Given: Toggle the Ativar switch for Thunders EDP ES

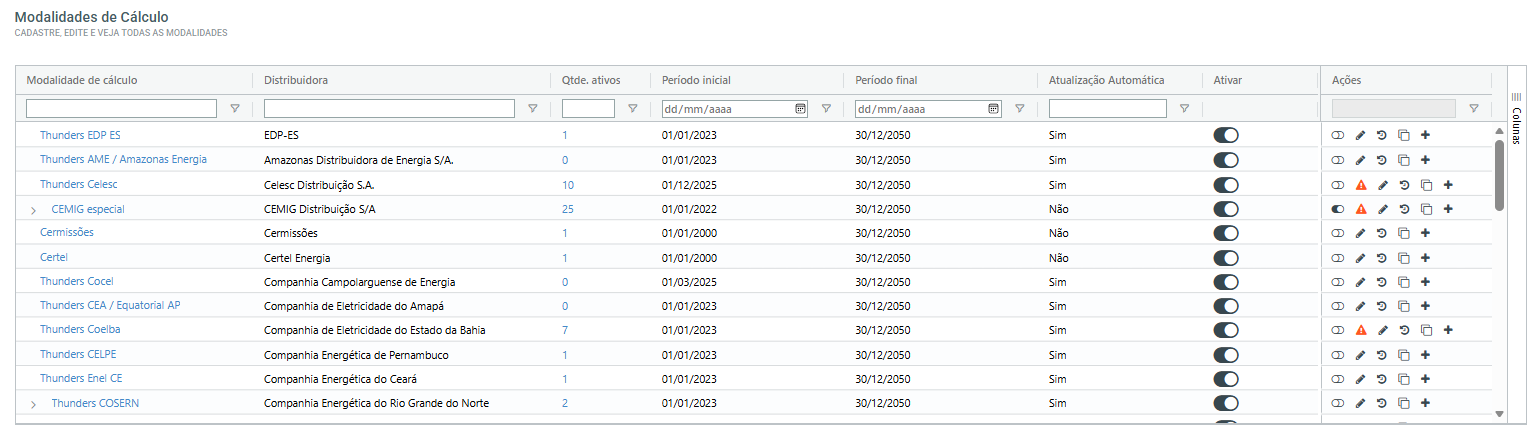Looking at the screenshot, I should 1226,135.
